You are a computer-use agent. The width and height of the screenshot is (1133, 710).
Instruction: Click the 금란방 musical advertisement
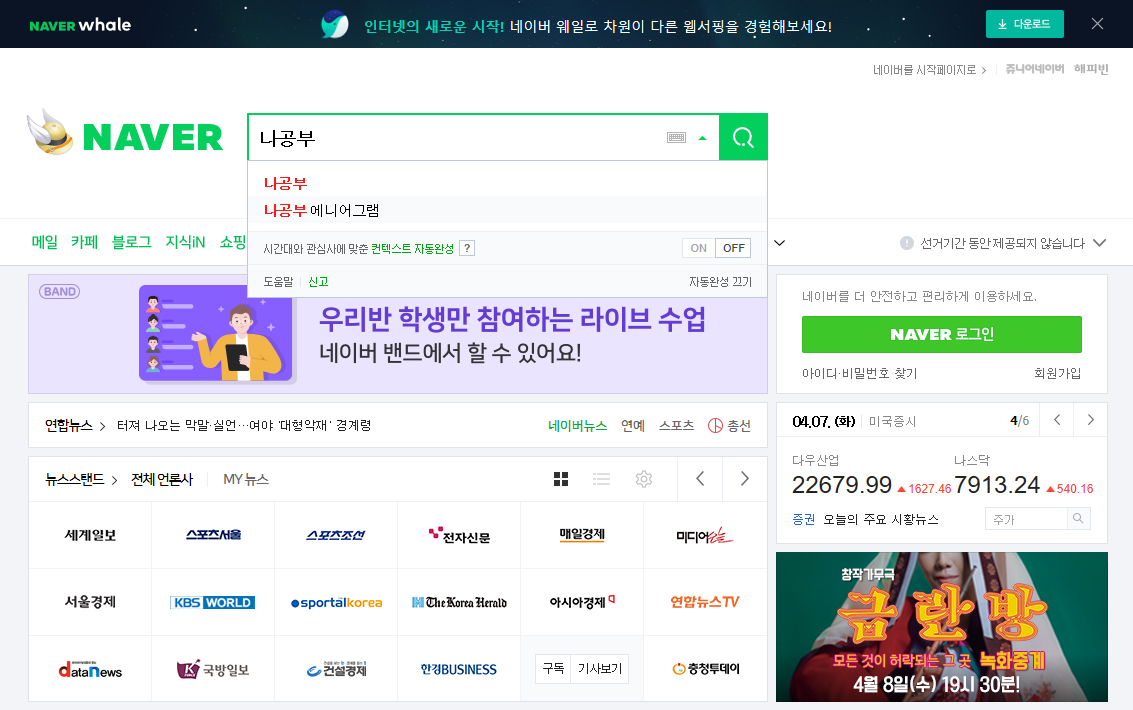[x=942, y=627]
